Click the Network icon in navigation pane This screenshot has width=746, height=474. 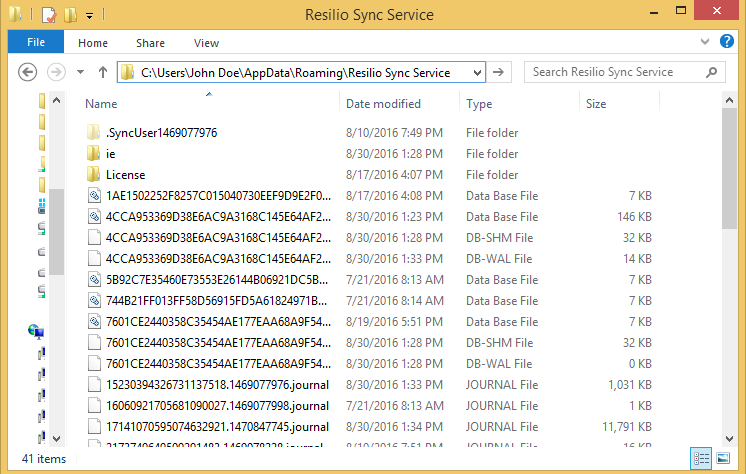tap(36, 331)
